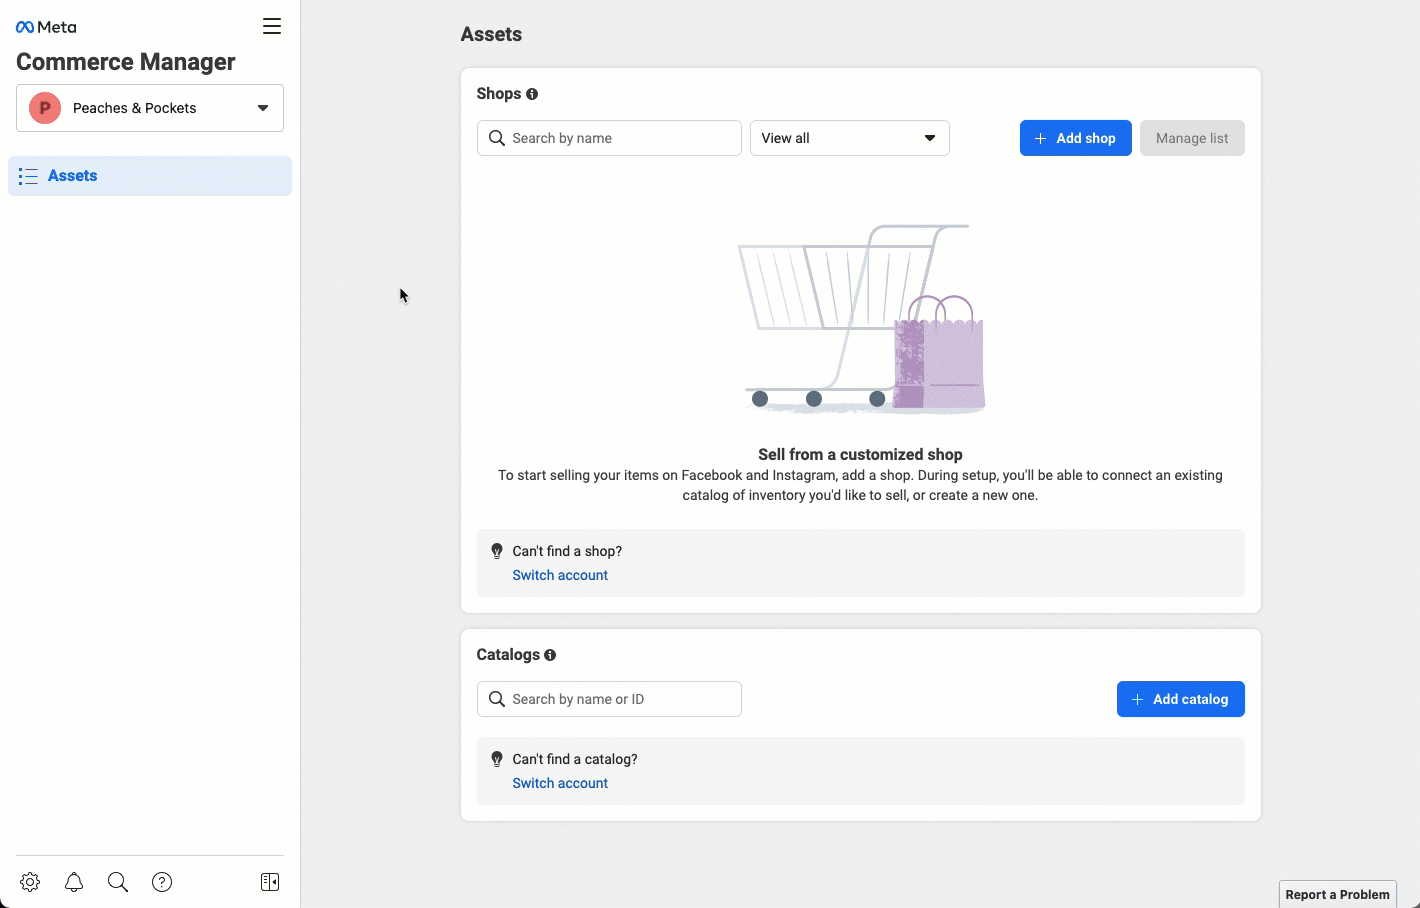Image resolution: width=1420 pixels, height=908 pixels.
Task: Open the notifications bell icon
Action: pos(74,882)
